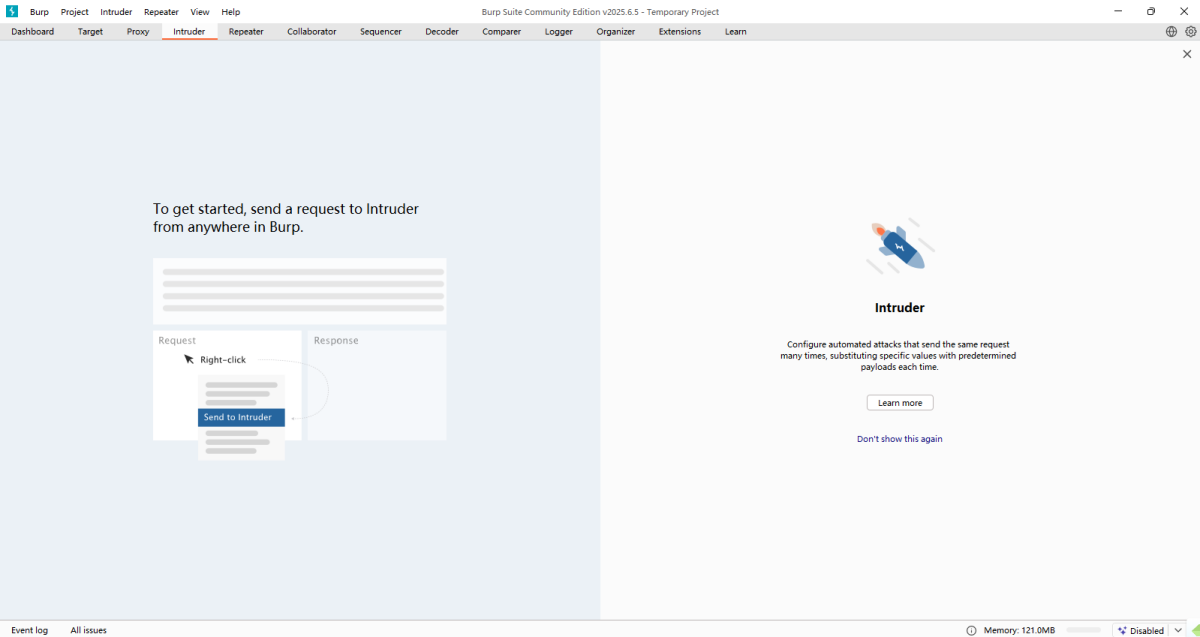
Task: Open the Burp menu
Action: pos(39,12)
